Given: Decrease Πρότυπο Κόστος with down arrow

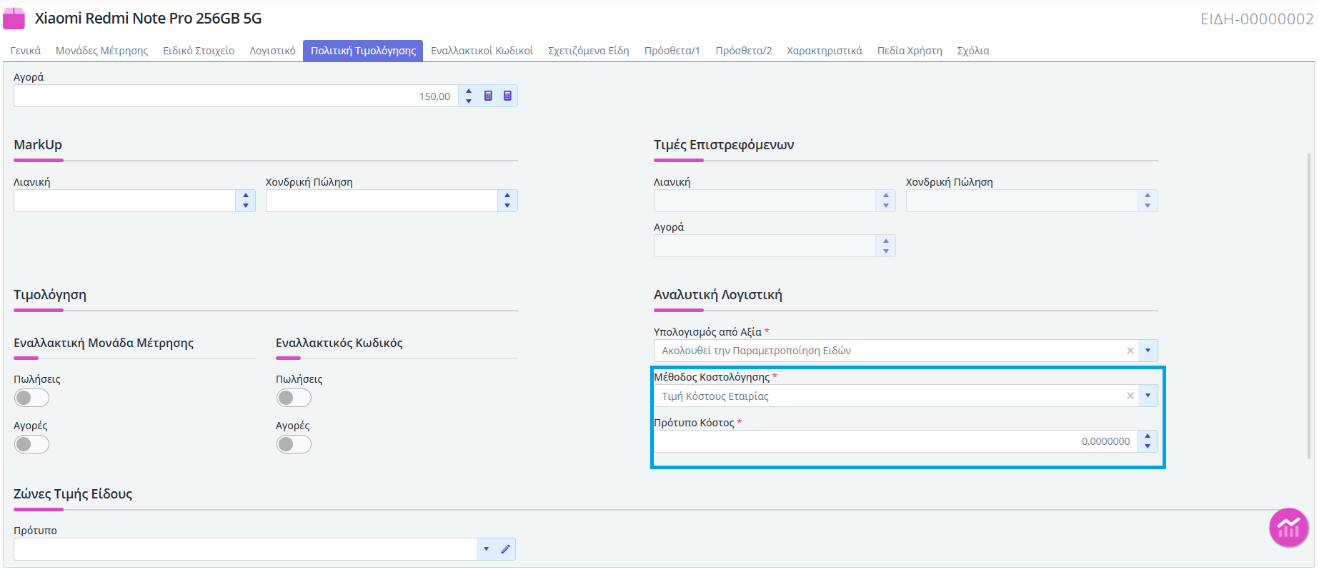Looking at the screenshot, I should point(1148,446).
